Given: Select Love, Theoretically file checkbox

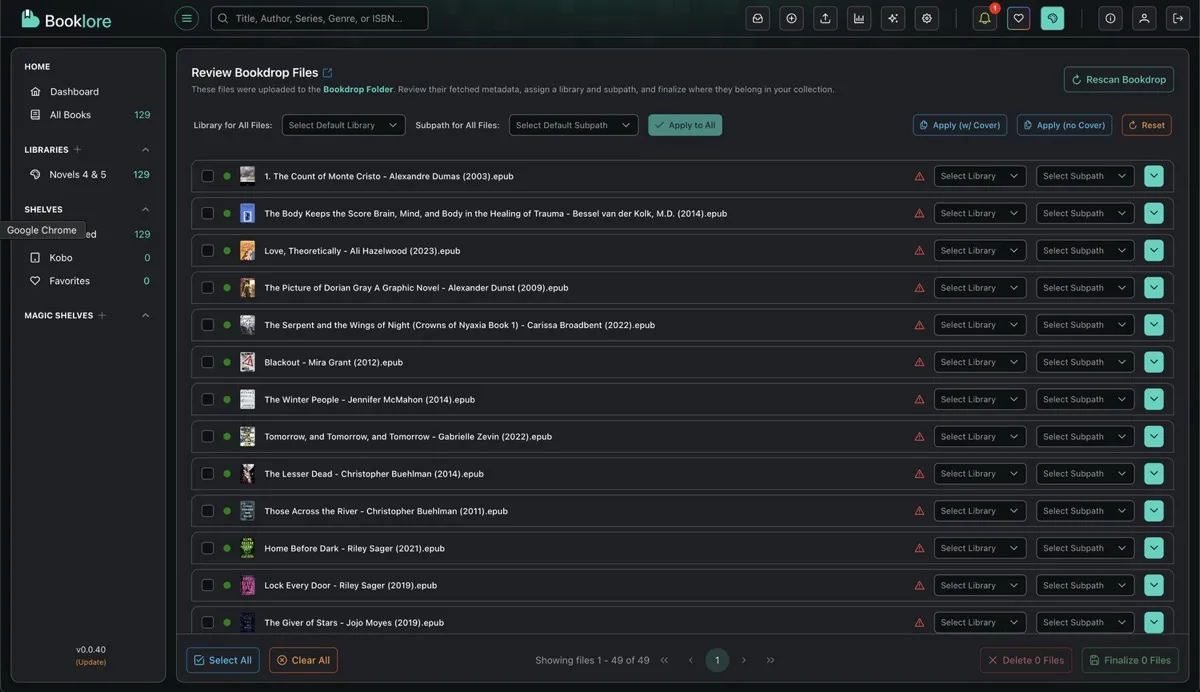Looking at the screenshot, I should tap(208, 250).
